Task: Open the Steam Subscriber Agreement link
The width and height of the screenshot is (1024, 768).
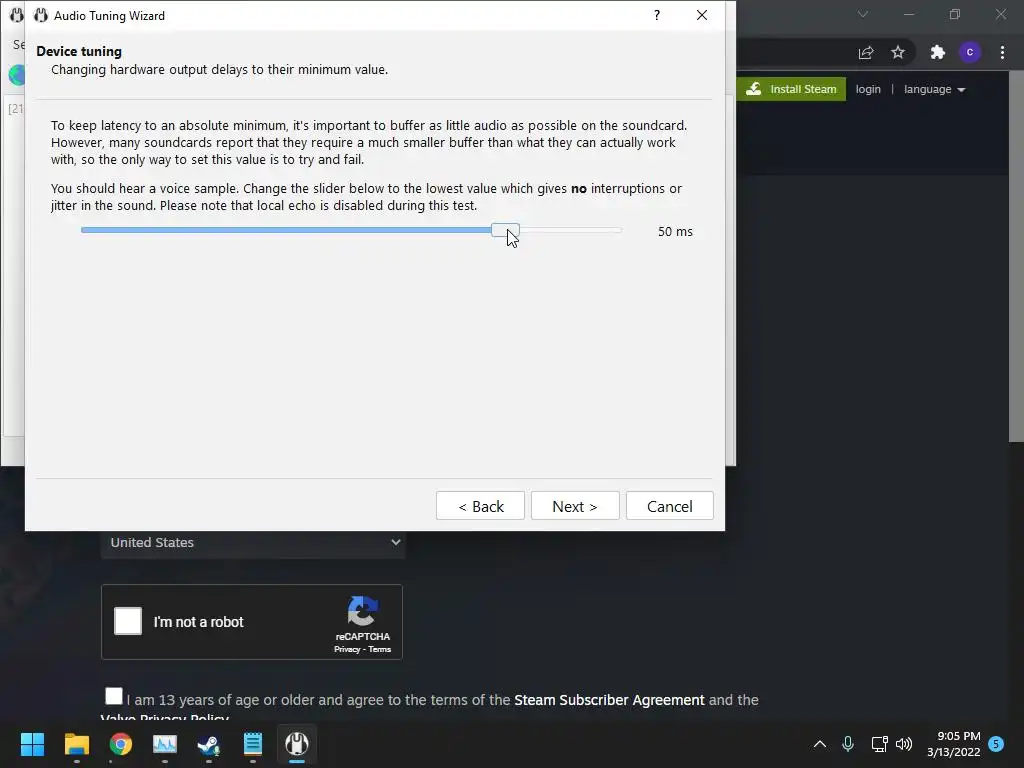Action: pos(609,700)
